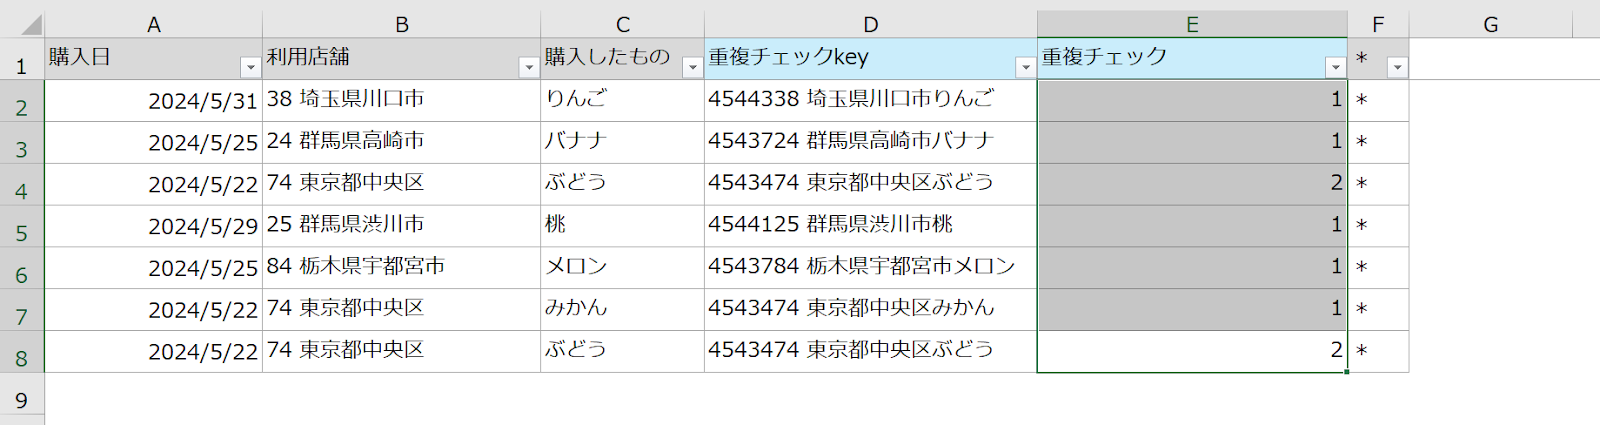Select cell 84 栃木県宇都宮市
This screenshot has width=1600, height=425.
point(402,269)
